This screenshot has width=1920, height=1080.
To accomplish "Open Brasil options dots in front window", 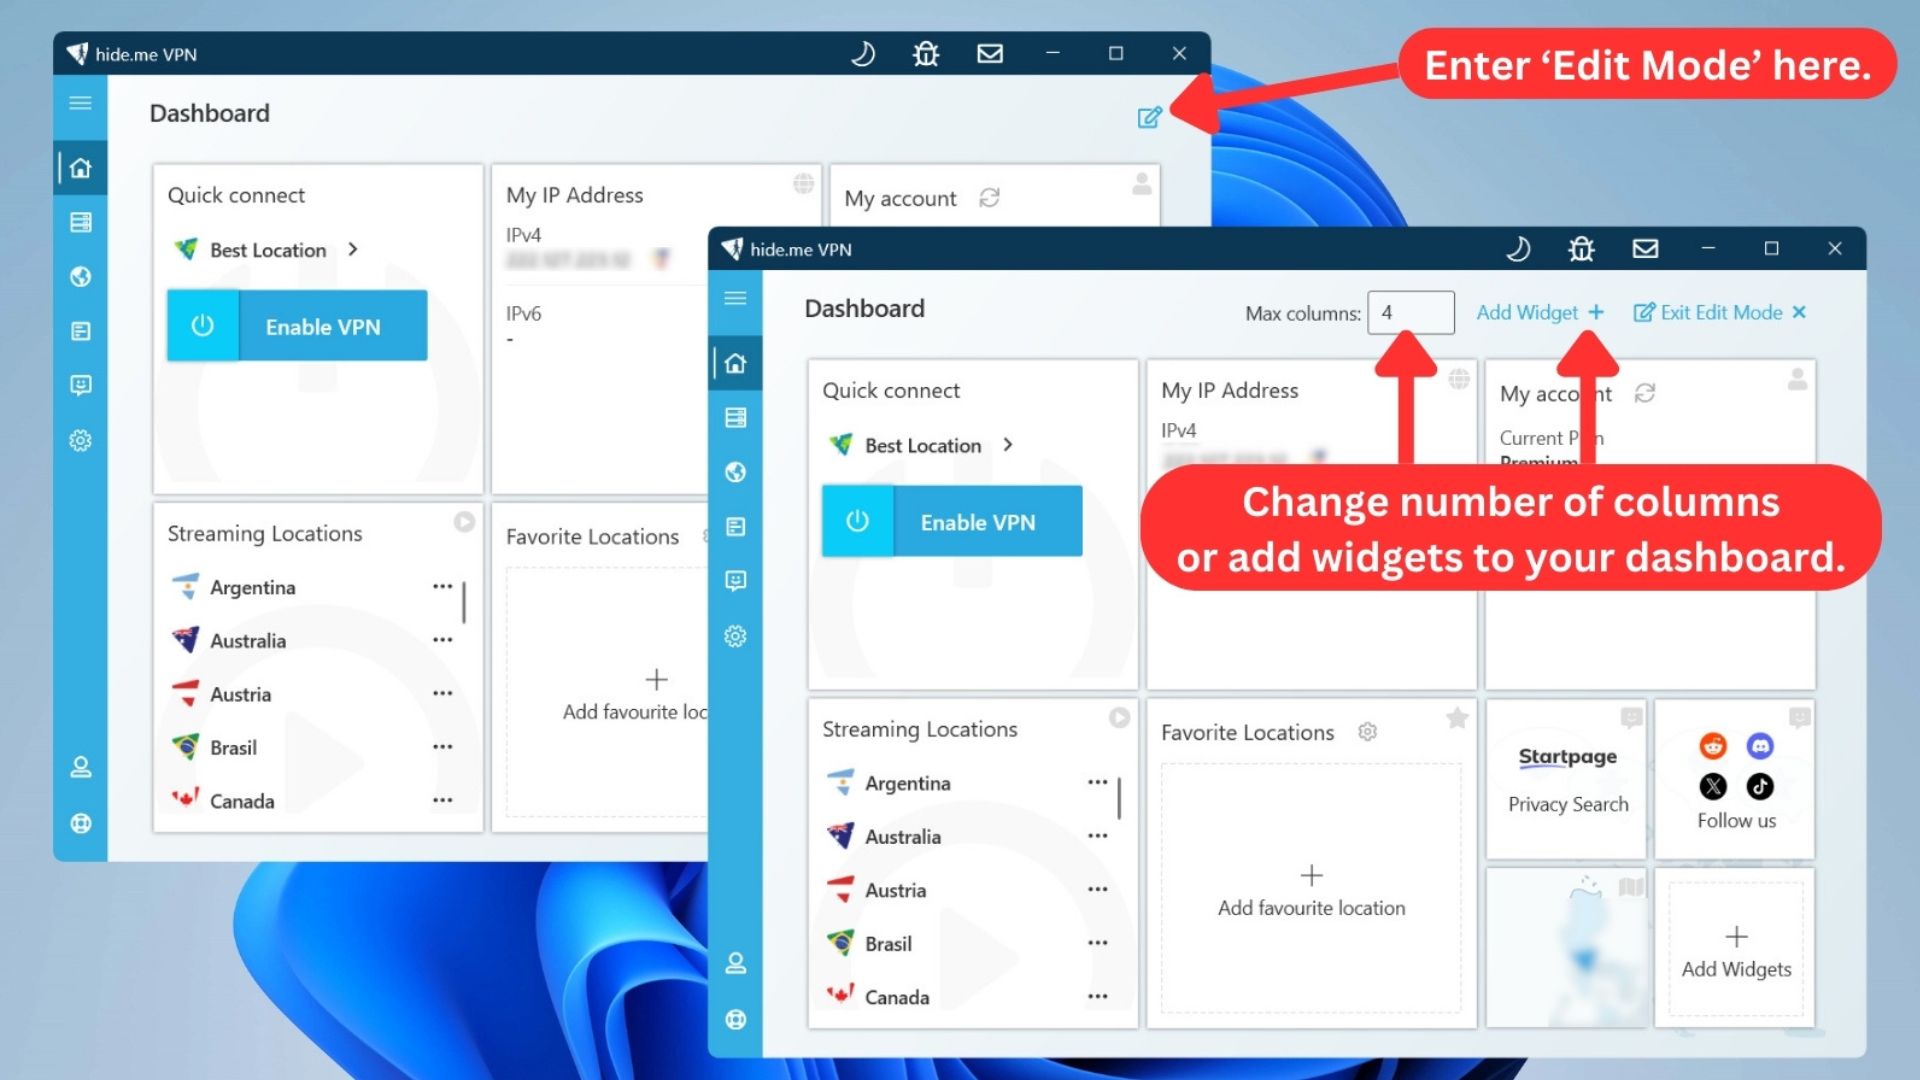I will (x=1097, y=942).
